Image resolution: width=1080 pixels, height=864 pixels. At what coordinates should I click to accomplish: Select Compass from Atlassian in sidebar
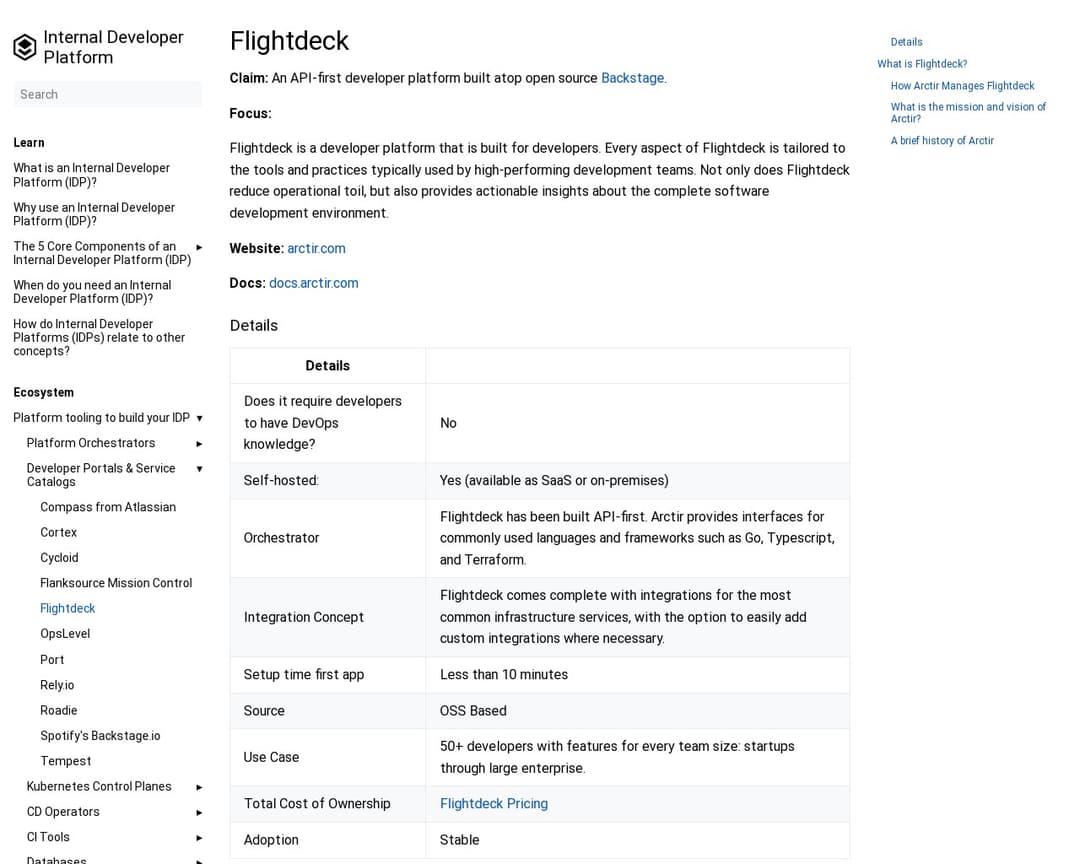108,507
